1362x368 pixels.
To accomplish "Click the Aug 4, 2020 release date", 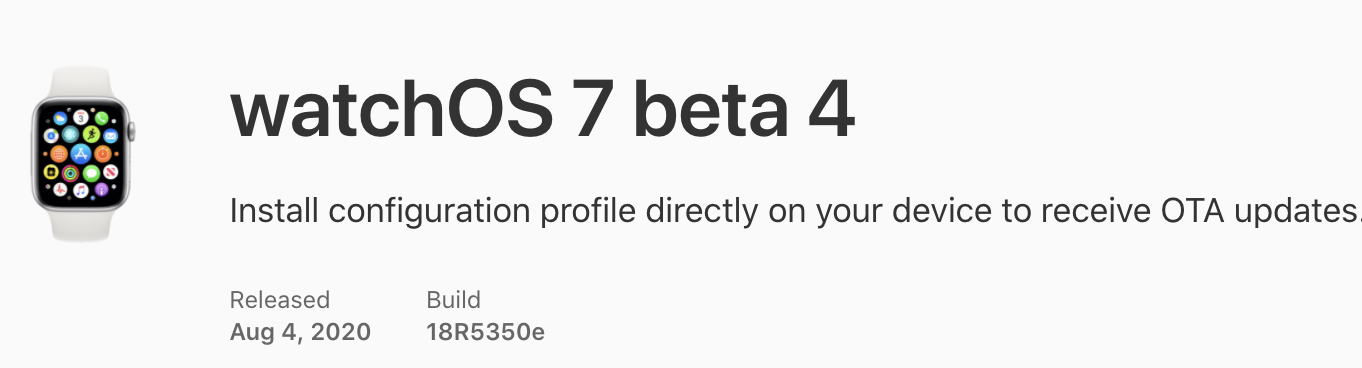I will pos(300,332).
